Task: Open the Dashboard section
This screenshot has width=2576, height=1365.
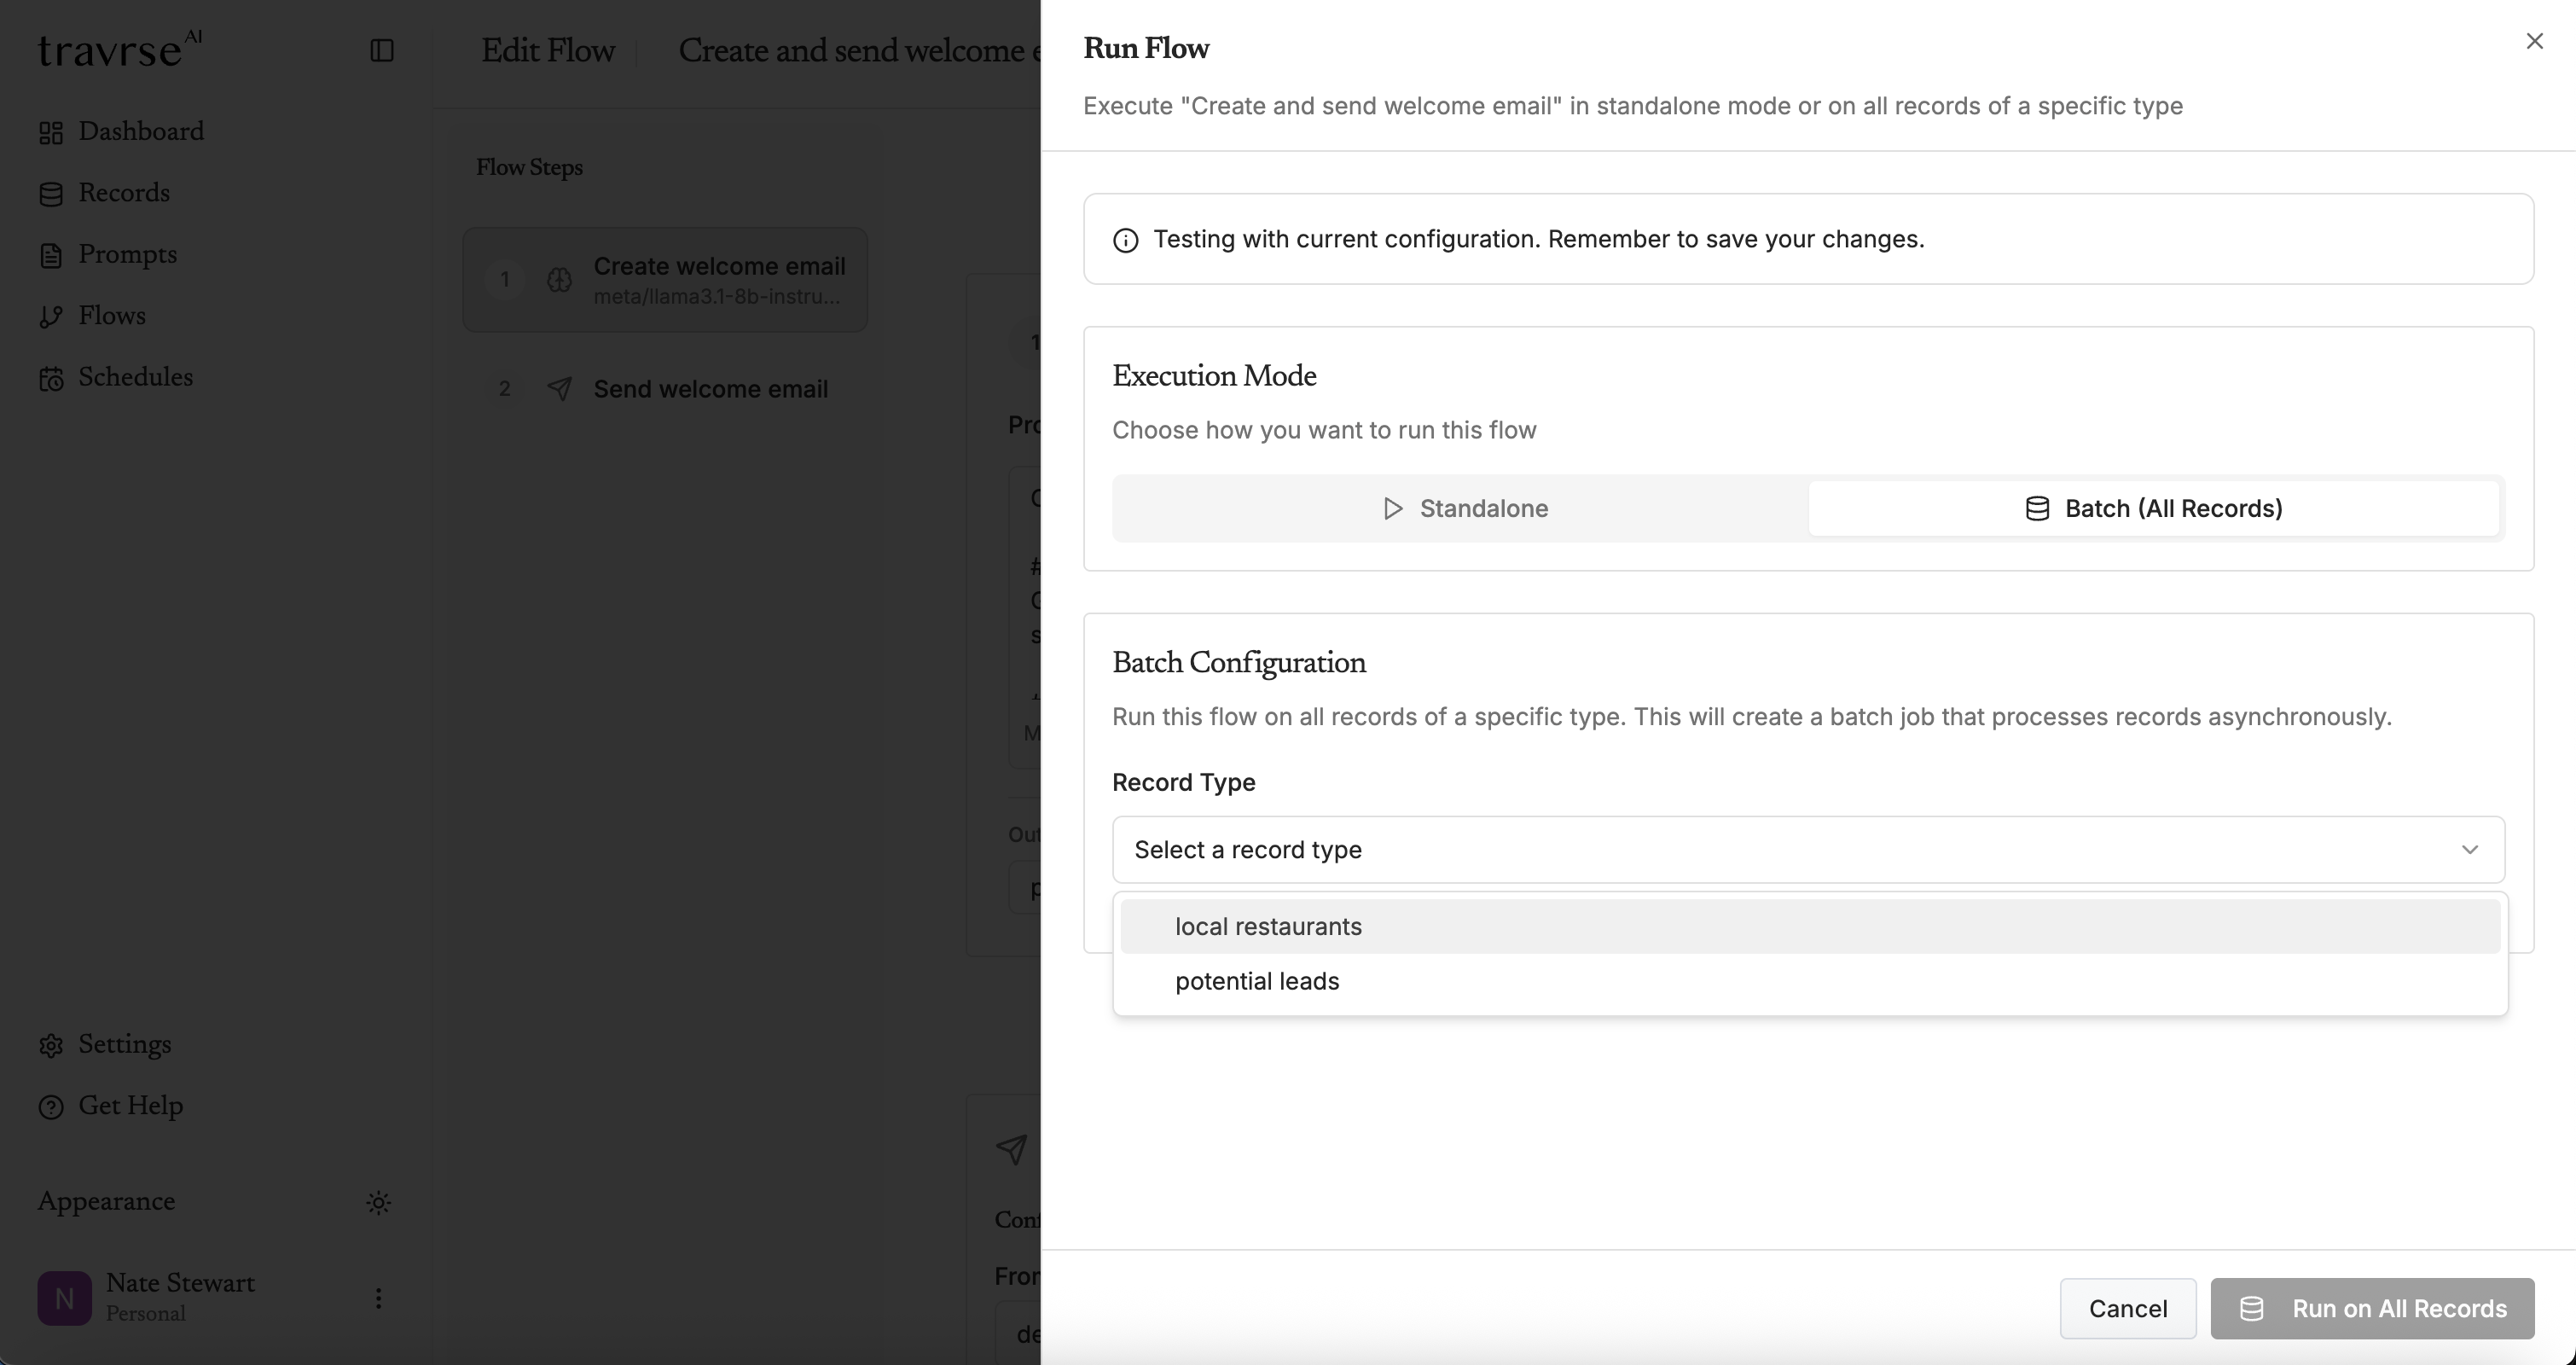Action: (140, 131)
